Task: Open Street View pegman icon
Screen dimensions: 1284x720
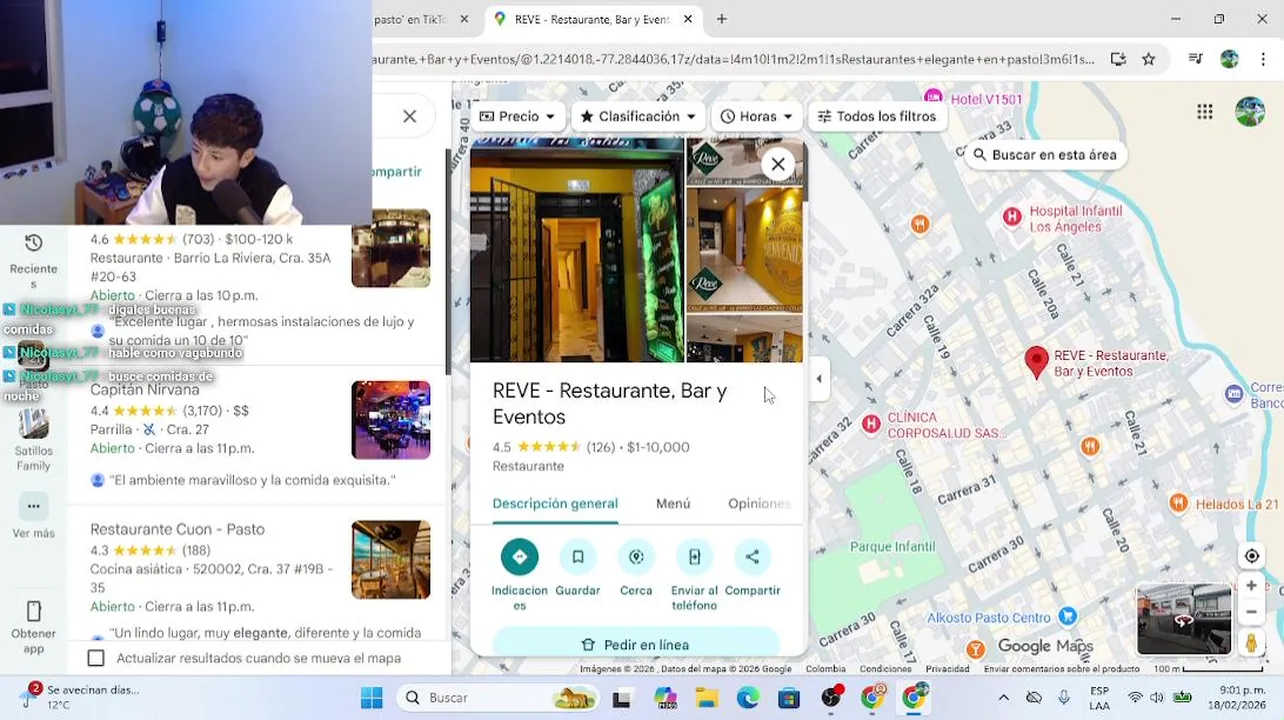Action: pyautogui.click(x=1251, y=643)
